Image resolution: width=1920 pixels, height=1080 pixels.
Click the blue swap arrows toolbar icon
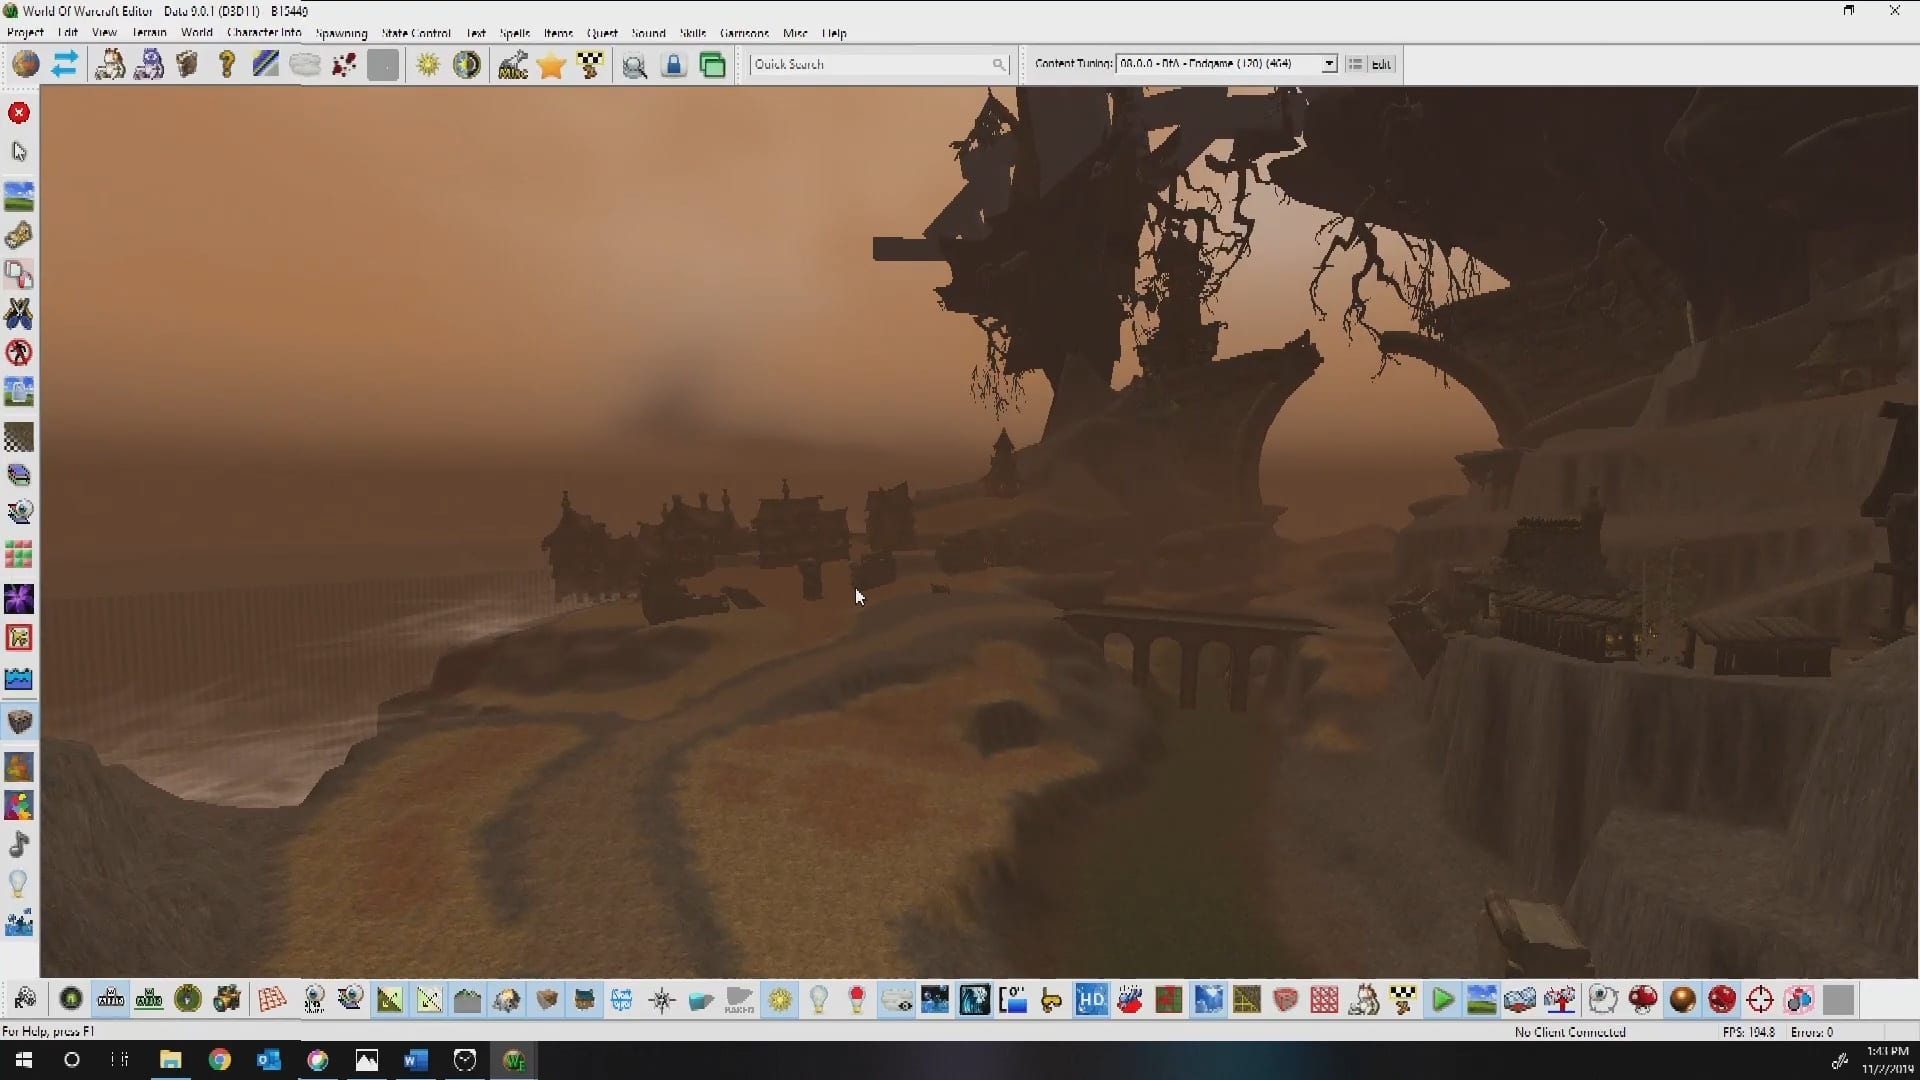point(65,65)
